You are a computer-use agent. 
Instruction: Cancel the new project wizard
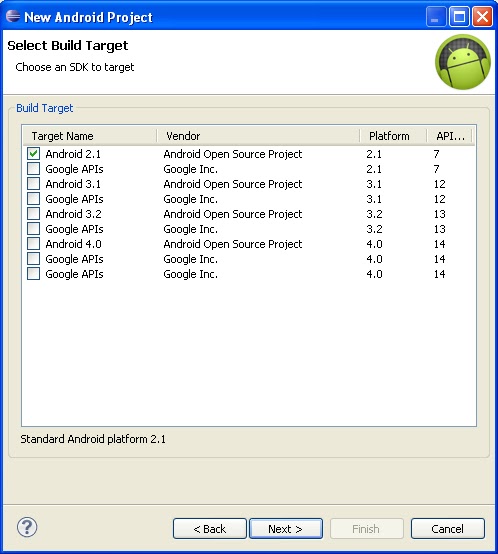click(447, 529)
